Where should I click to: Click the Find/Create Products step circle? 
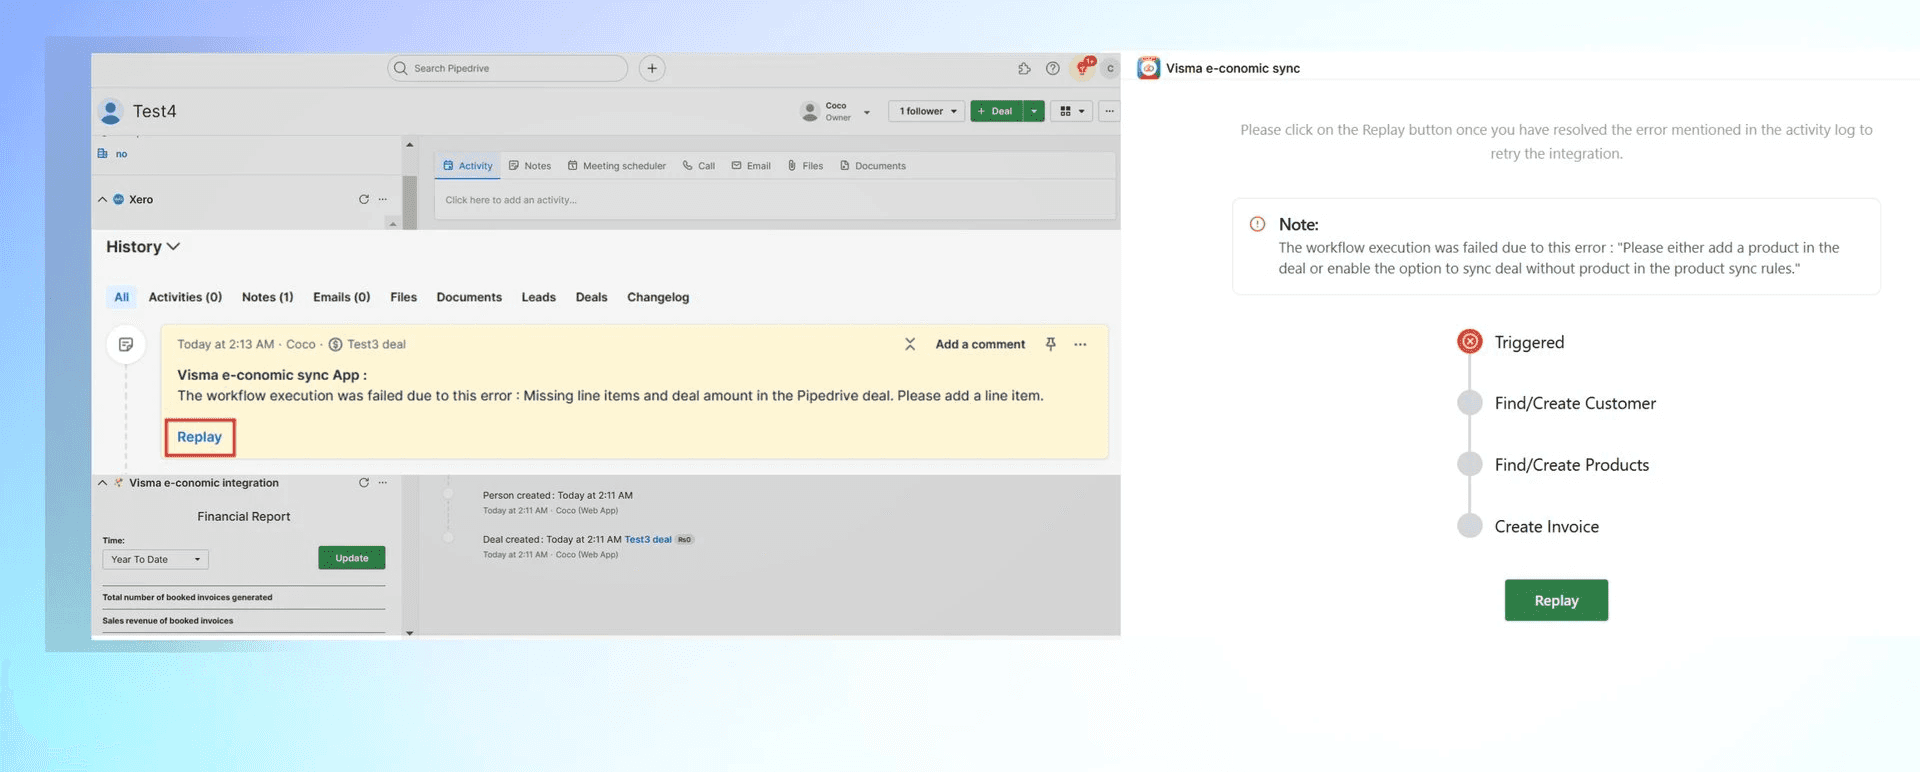coord(1470,464)
